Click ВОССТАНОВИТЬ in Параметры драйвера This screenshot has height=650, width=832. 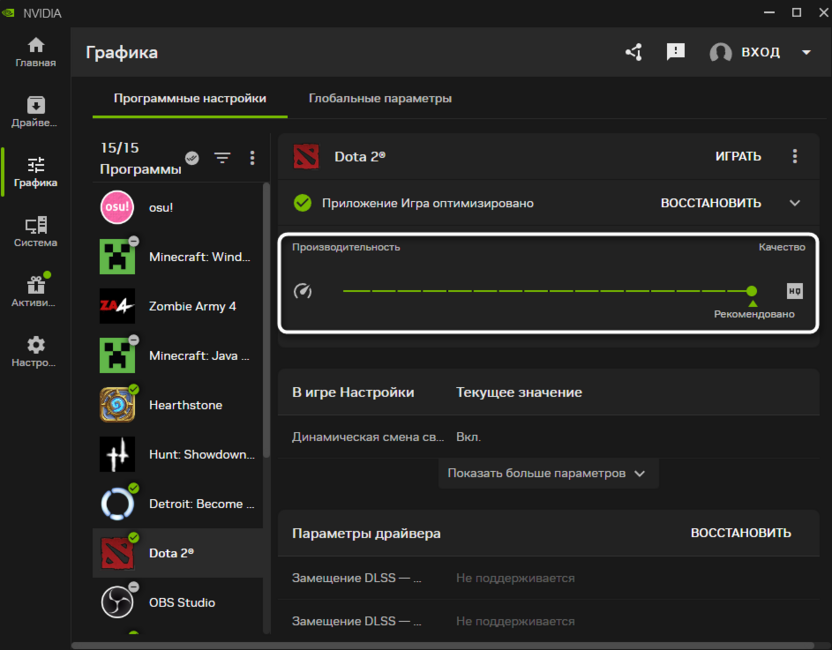[741, 533]
